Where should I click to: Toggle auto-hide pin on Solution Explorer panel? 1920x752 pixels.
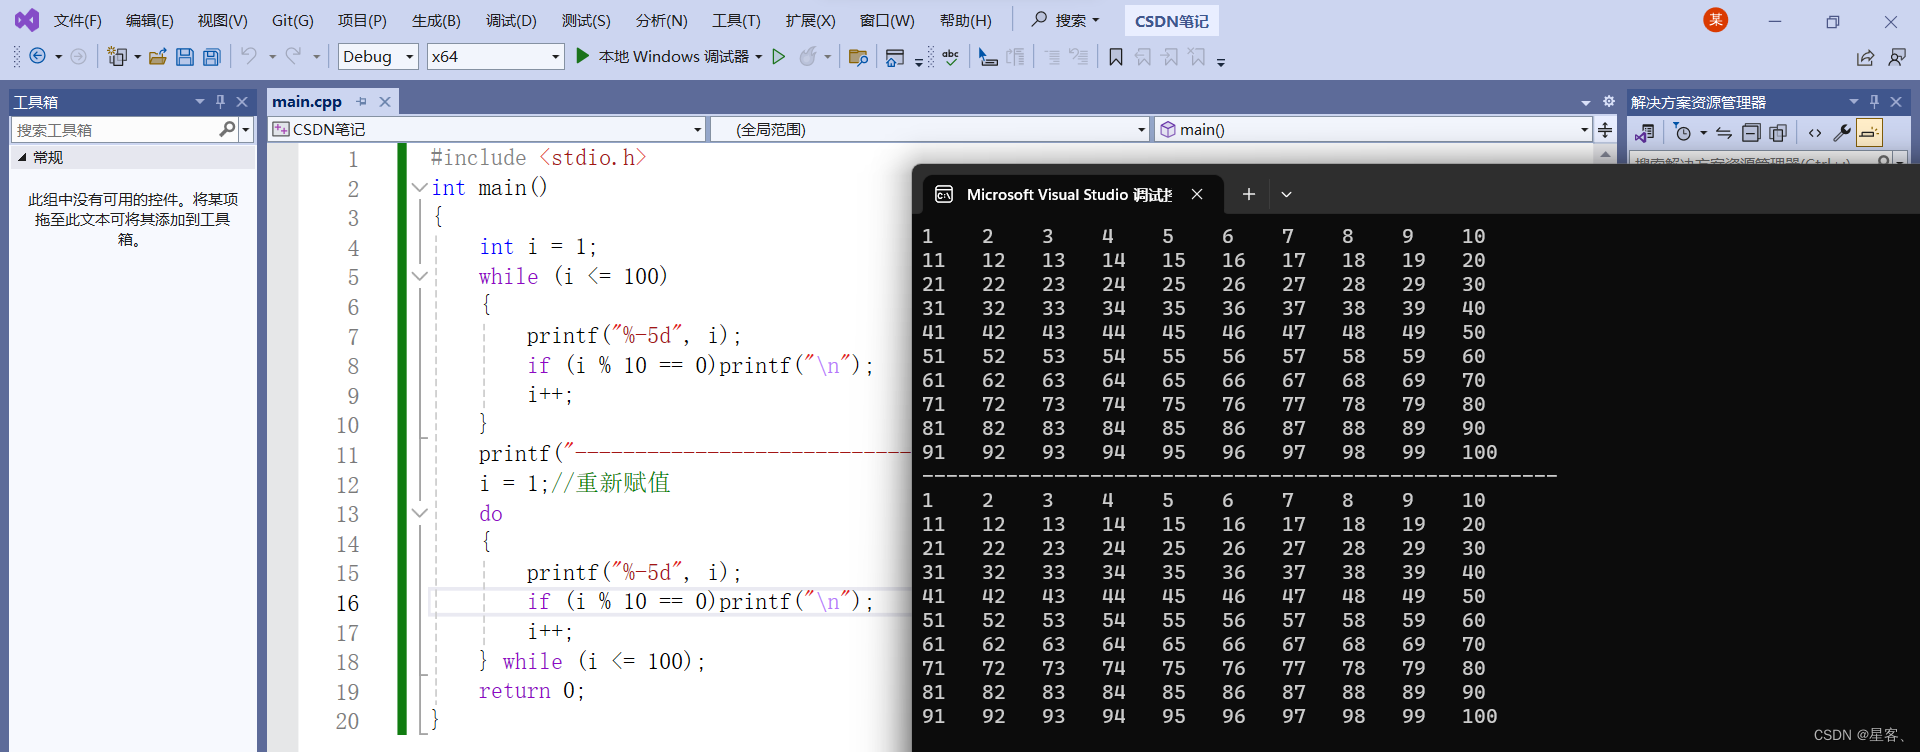[x=1874, y=102]
